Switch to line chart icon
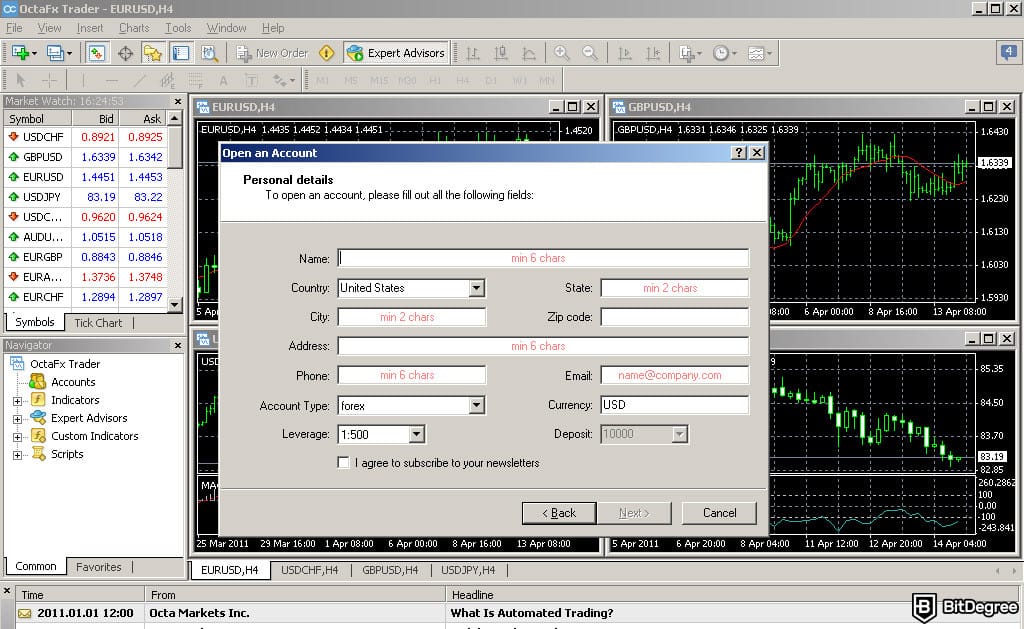 [529, 53]
